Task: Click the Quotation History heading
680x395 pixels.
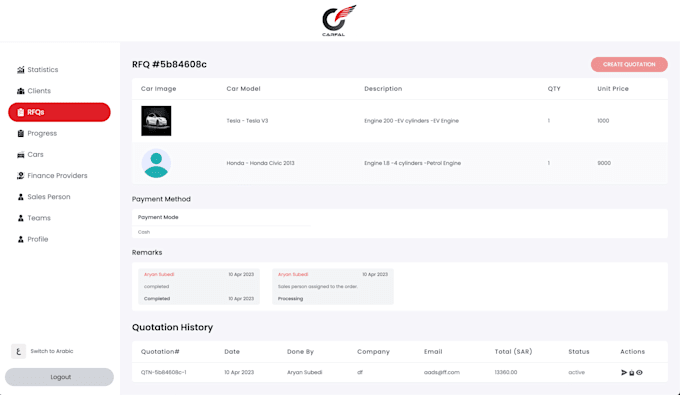Action: click(x=172, y=327)
